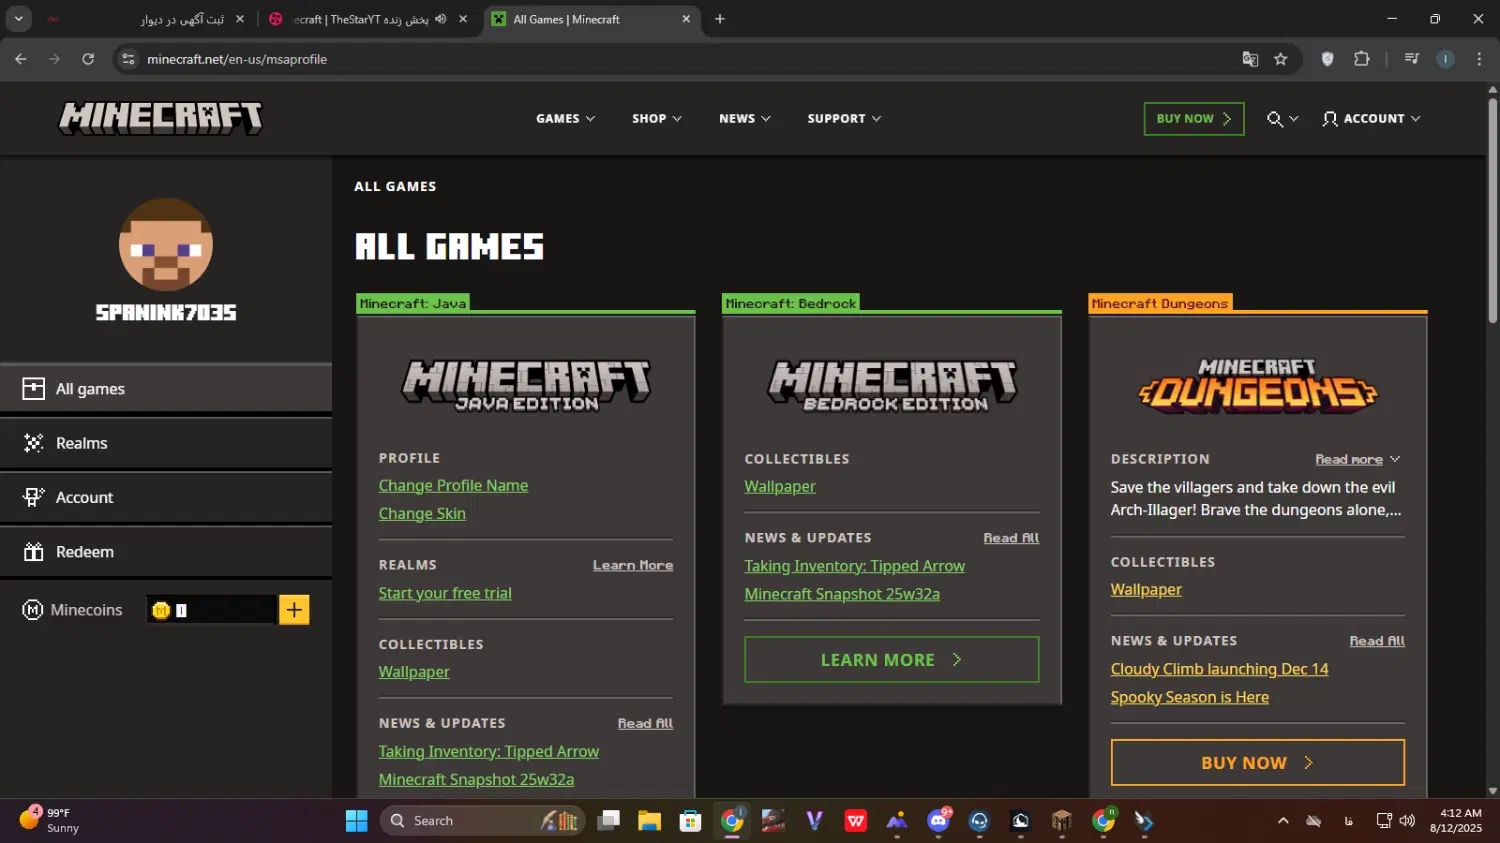Expand the SUPPORT menu
The width and height of the screenshot is (1500, 843).
pyautogui.click(x=845, y=119)
